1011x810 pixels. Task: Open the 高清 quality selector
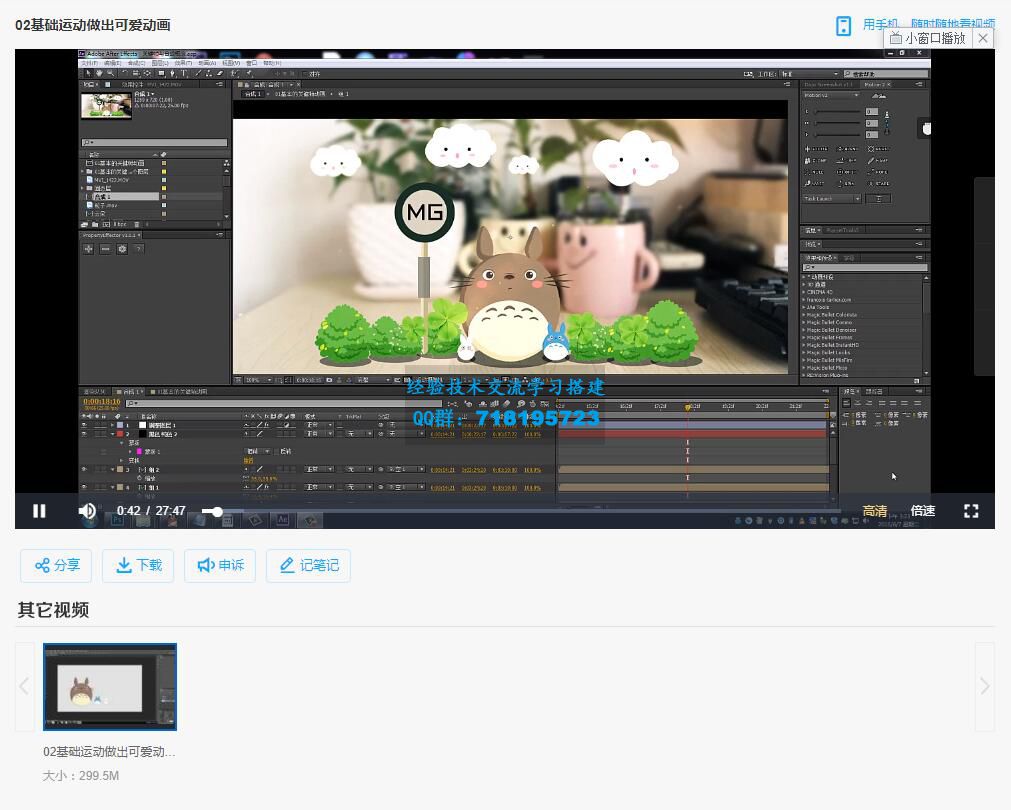[875, 511]
